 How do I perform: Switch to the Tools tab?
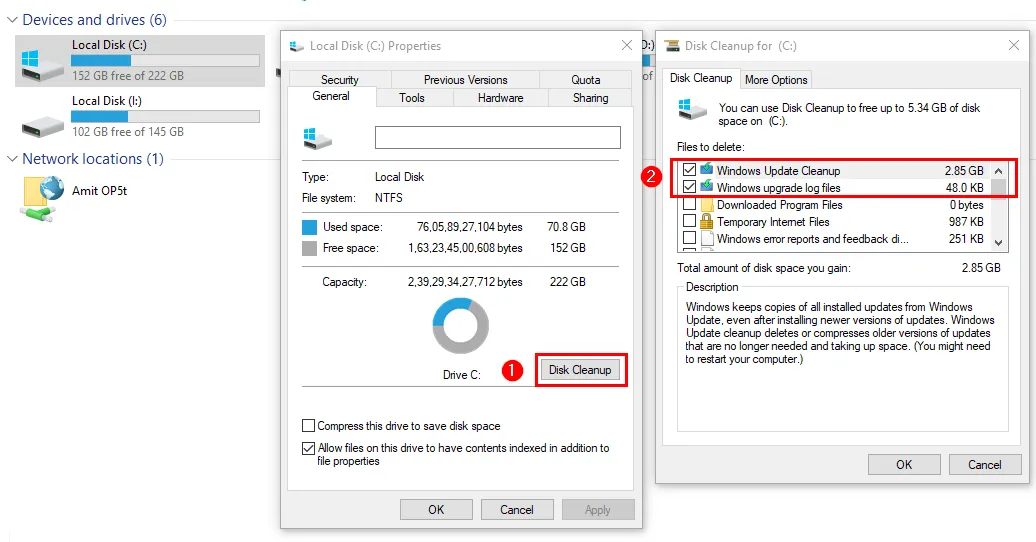tap(412, 98)
